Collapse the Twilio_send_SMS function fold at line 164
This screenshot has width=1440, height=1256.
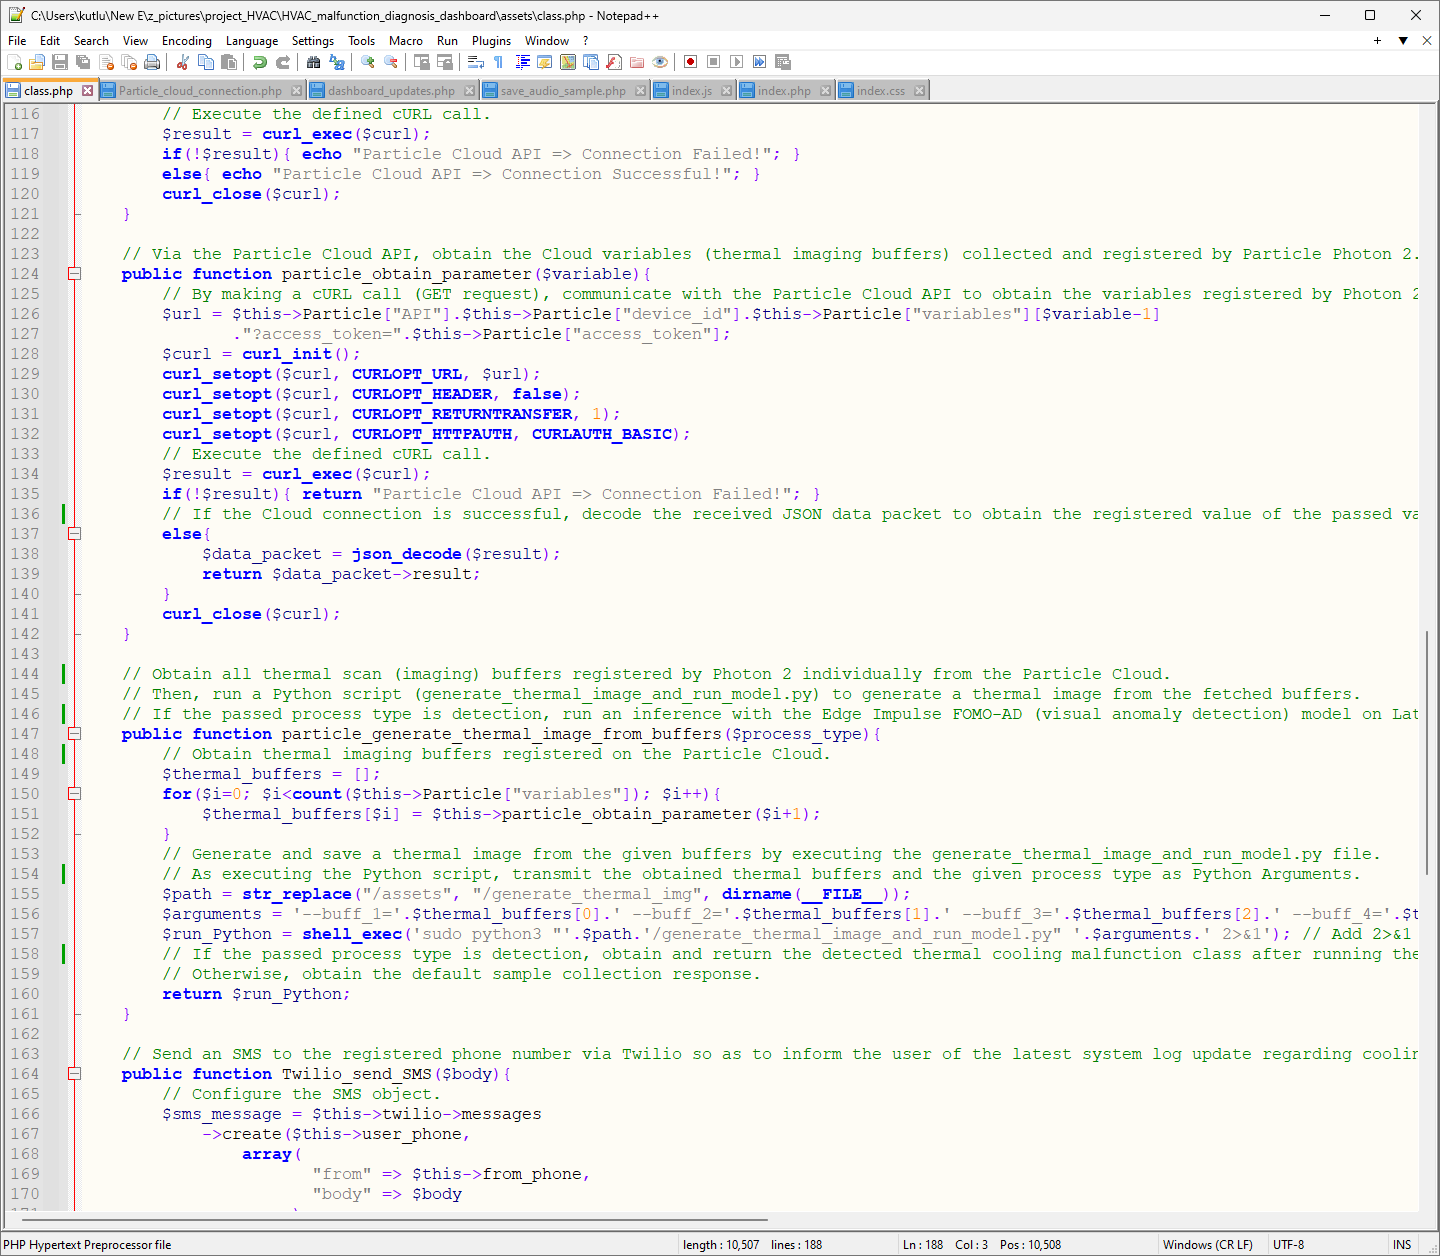pos(74,1074)
